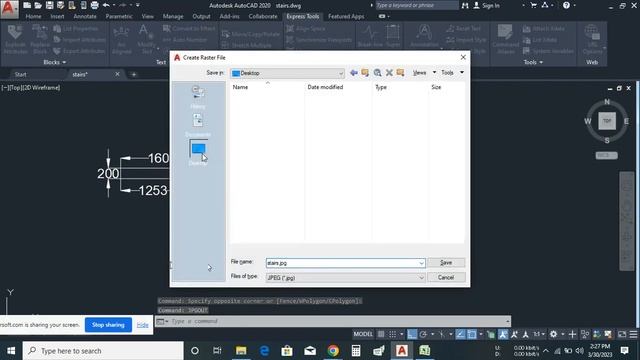Open Calculator from the taskbar

pyautogui.click(x=356, y=351)
